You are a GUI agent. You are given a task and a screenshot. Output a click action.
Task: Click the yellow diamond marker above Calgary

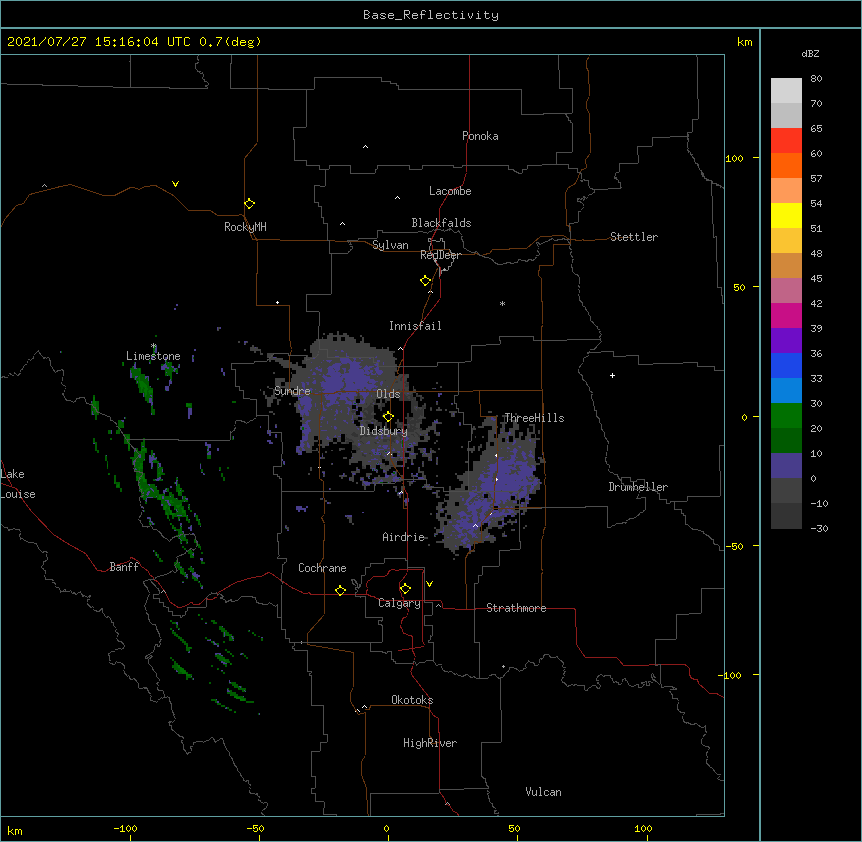click(405, 589)
